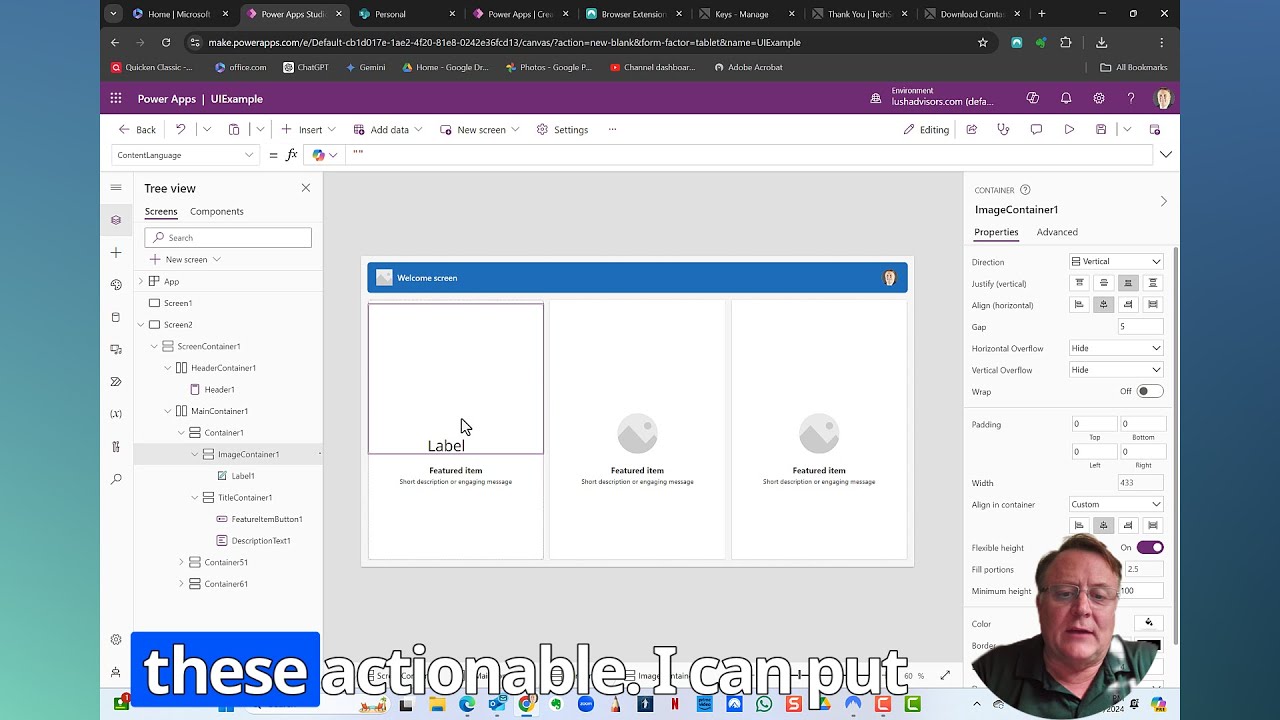Screen dimensions: 1280x720
Task: Open the Settings gear in purple header
Action: [1099, 98]
